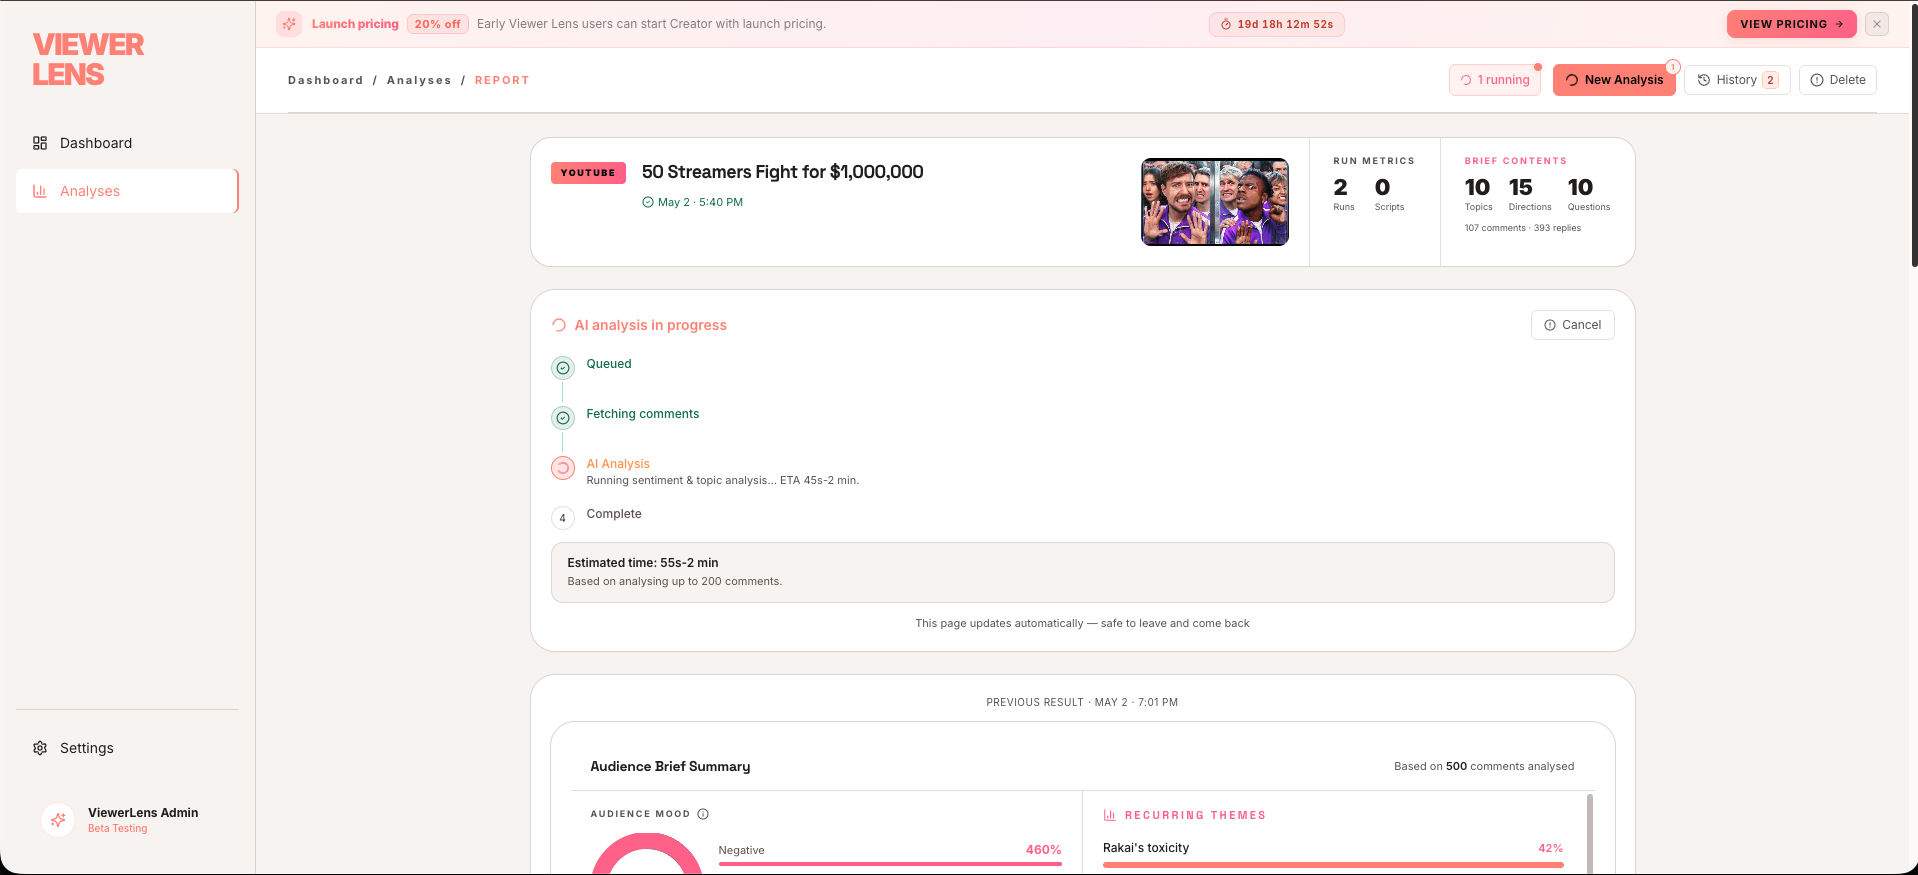Click the Scripts count 0
This screenshot has height=875, width=1918.
click(x=1383, y=187)
